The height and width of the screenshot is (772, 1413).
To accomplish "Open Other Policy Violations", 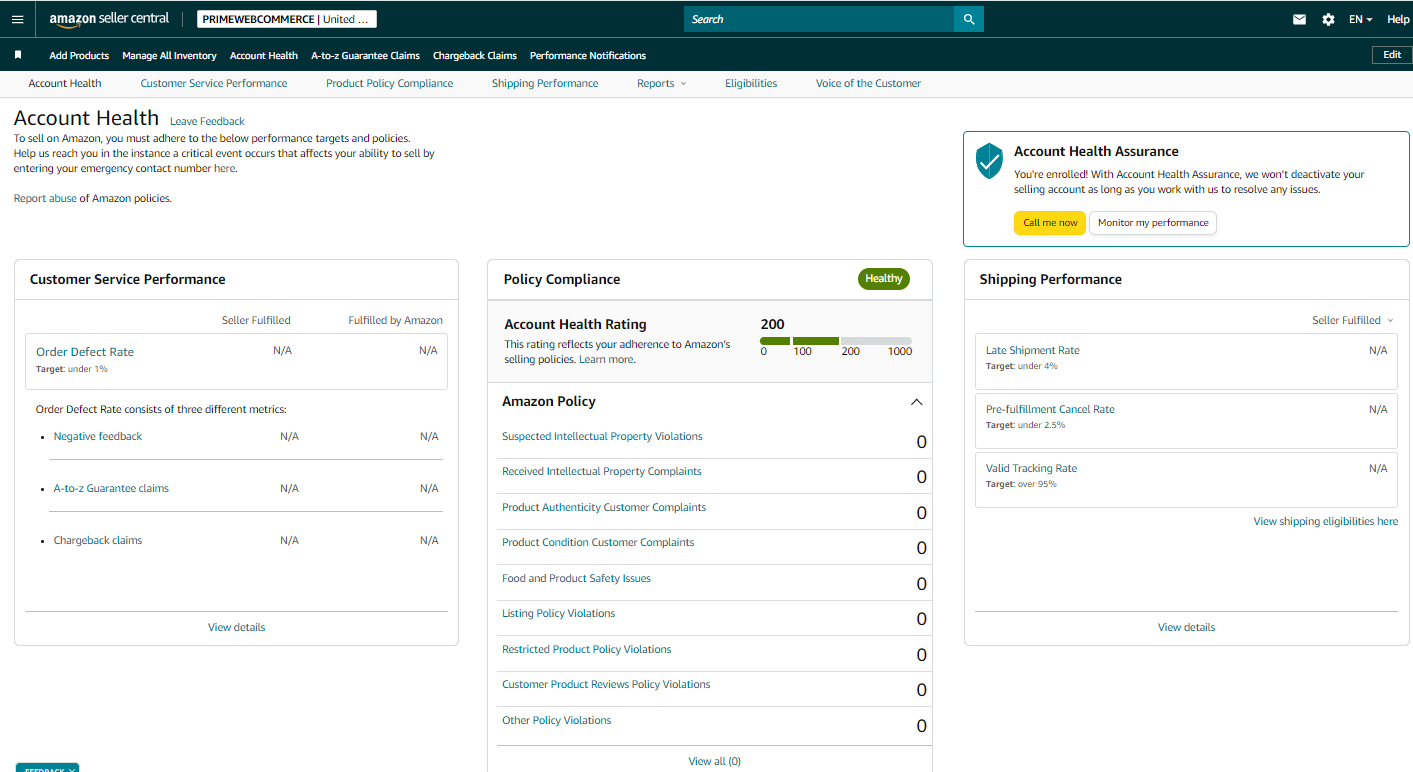I will pyautogui.click(x=557, y=720).
